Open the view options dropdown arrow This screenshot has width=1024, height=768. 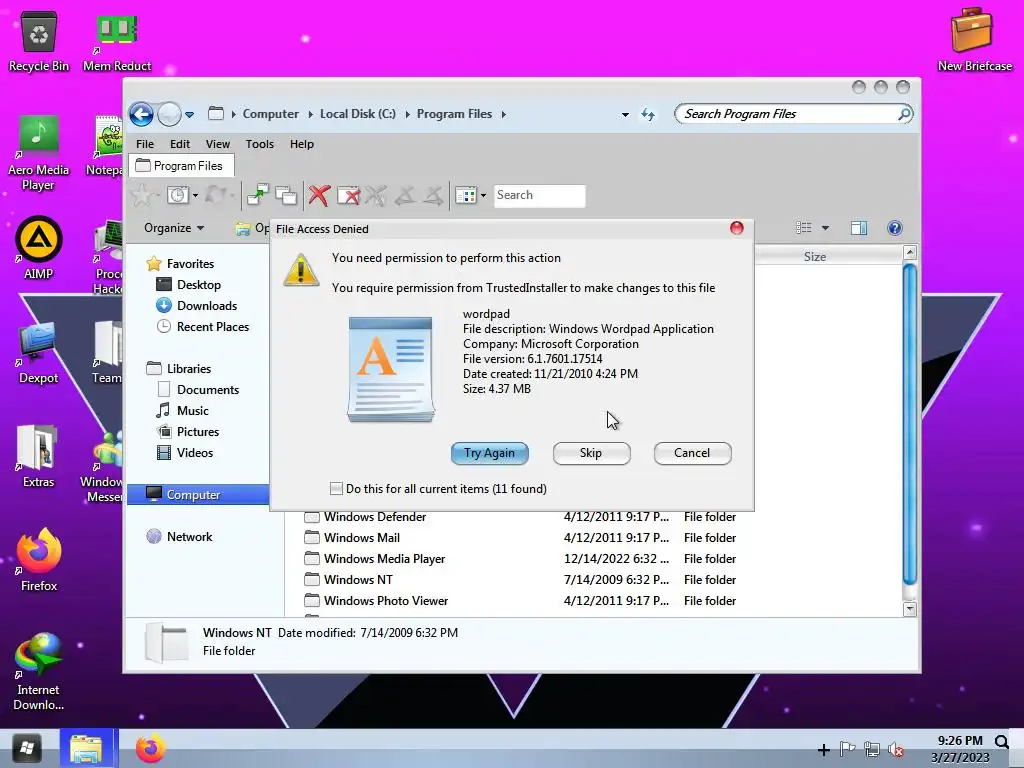pos(825,228)
